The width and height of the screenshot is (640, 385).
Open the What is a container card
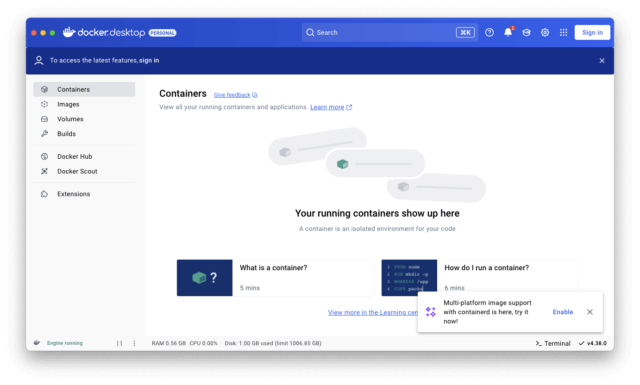pos(275,278)
